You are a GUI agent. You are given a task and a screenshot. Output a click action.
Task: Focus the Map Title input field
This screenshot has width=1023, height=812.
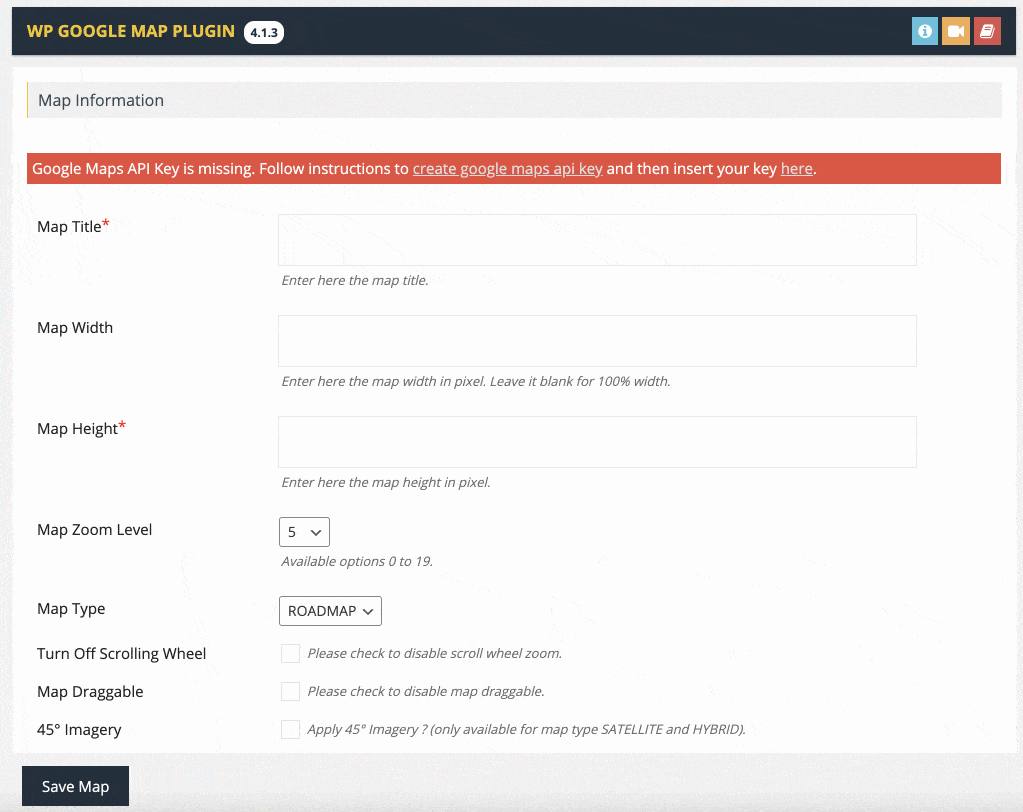pyautogui.click(x=597, y=240)
